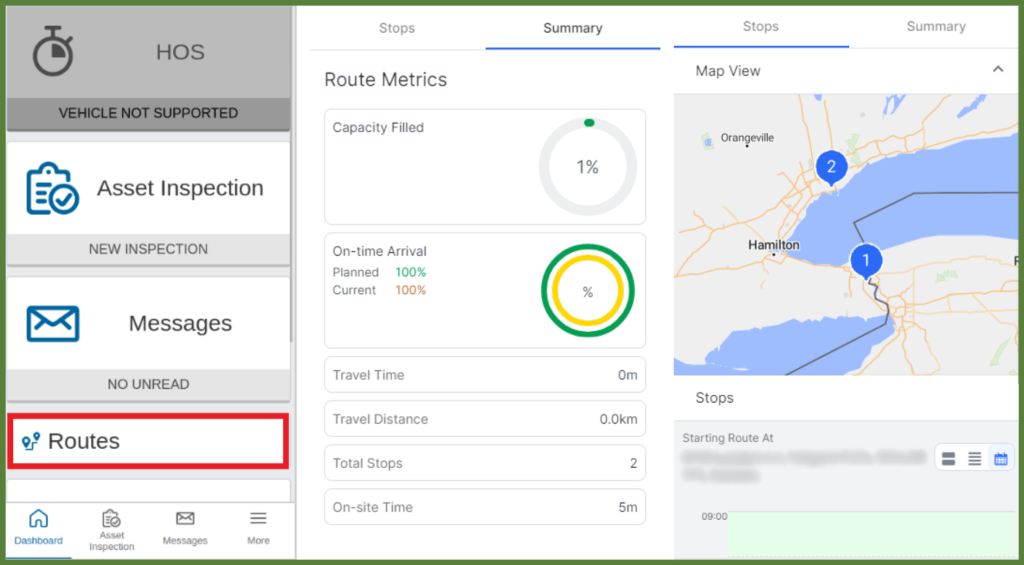The height and width of the screenshot is (565, 1024).
Task: Click the NEW INSPECTION button
Action: click(148, 249)
